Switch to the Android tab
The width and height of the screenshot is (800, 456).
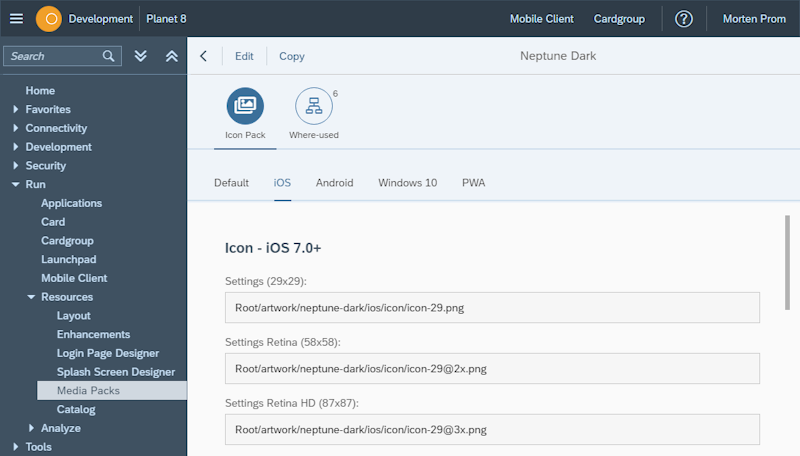pos(334,183)
